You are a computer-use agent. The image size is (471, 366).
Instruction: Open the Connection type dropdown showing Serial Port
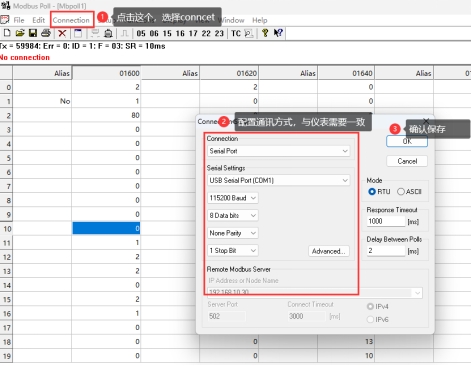point(278,151)
